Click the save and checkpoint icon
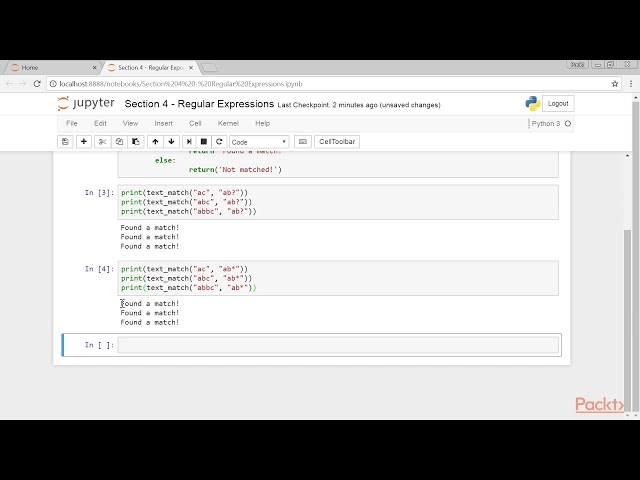This screenshot has height=480, width=640. [x=65, y=142]
